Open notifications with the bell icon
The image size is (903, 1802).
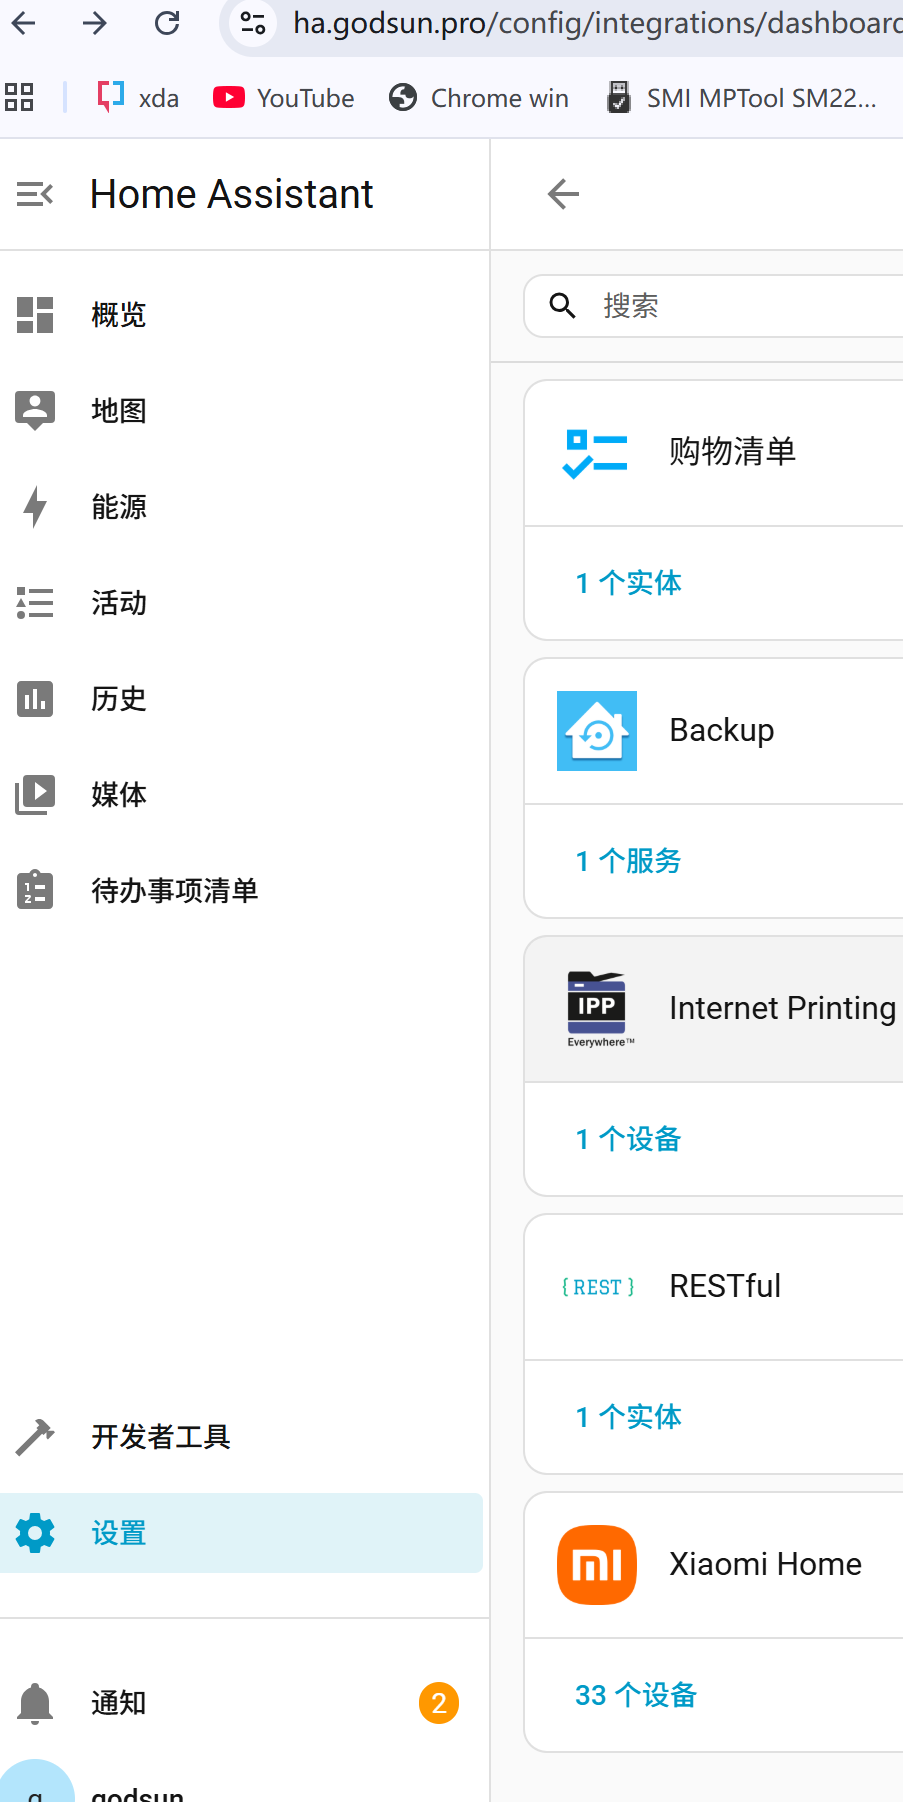point(36,1703)
